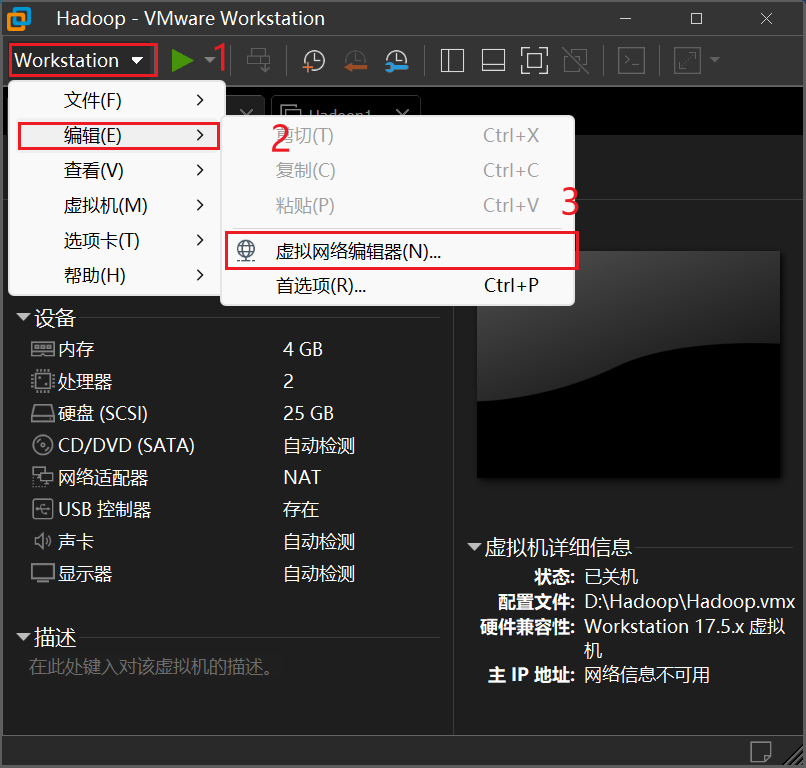Click the network adapter icon
Screen dimensions: 806x768
[43, 477]
